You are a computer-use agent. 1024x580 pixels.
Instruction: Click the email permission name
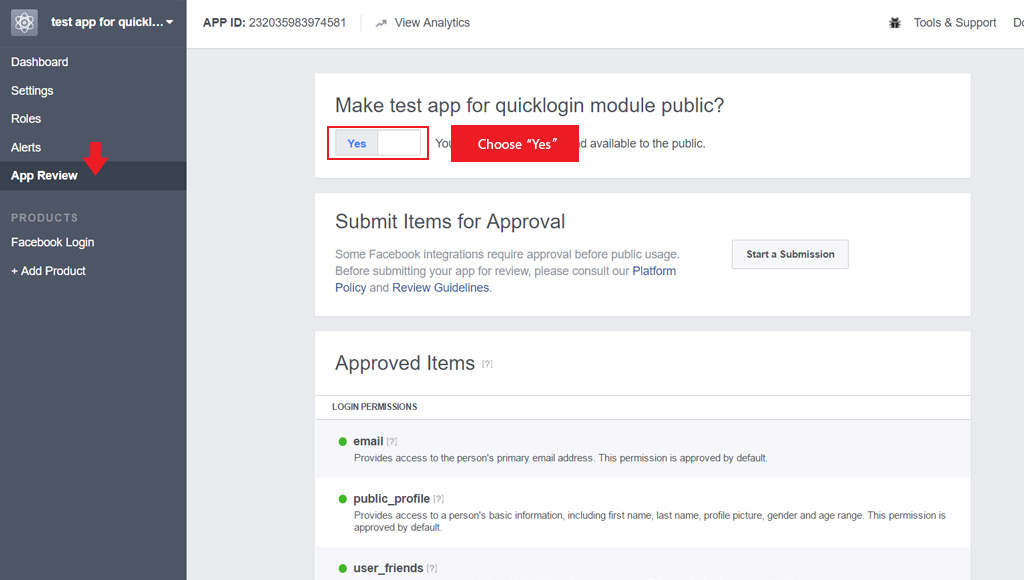[368, 442]
